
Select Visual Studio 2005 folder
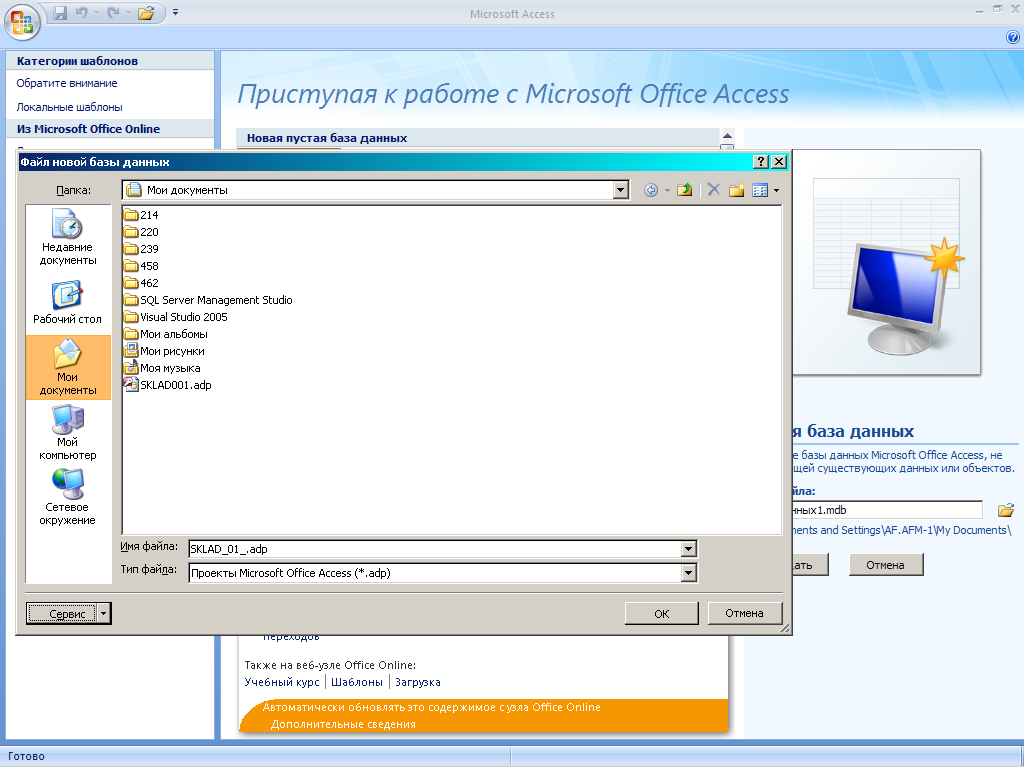[x=176, y=317]
